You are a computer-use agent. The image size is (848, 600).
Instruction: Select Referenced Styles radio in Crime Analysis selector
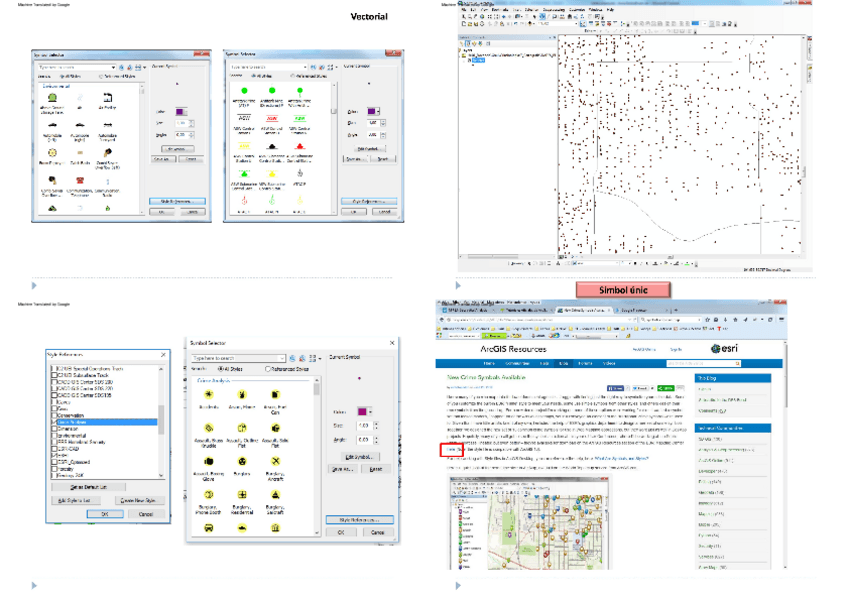266,369
